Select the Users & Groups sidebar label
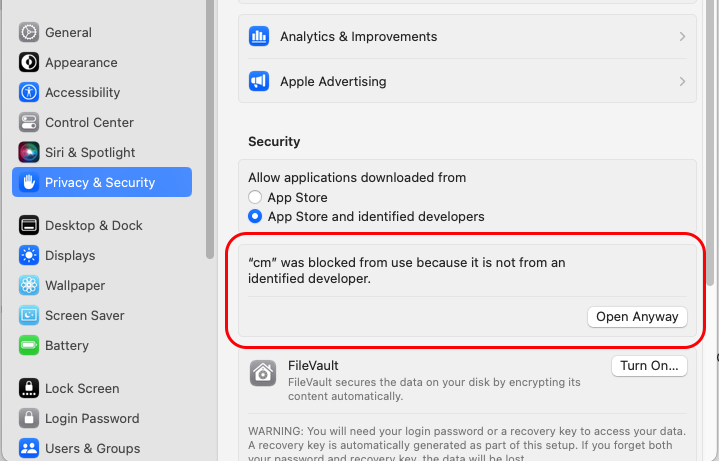 (93, 448)
